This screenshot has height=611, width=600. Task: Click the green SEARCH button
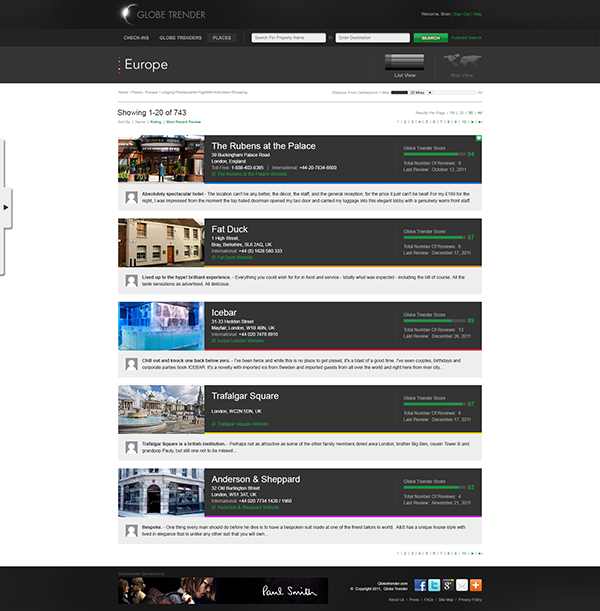[x=431, y=38]
